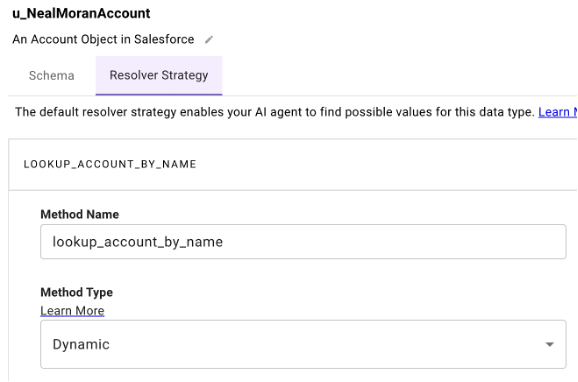Click empty space right of LOOKUP_ACCOUNT_BY_NAME header

[387, 164]
